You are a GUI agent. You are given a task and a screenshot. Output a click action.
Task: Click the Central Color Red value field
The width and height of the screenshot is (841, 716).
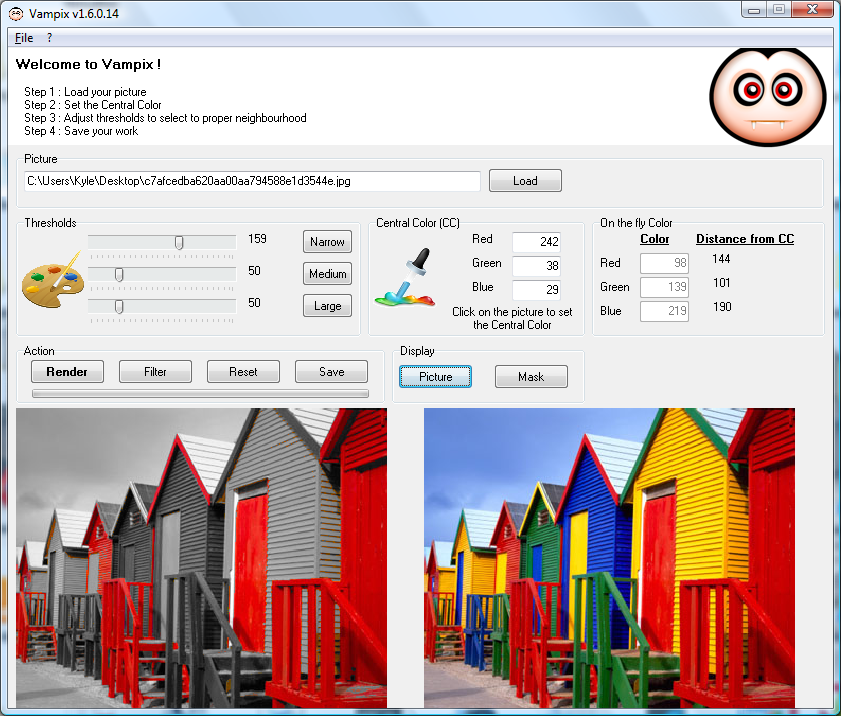pos(536,242)
